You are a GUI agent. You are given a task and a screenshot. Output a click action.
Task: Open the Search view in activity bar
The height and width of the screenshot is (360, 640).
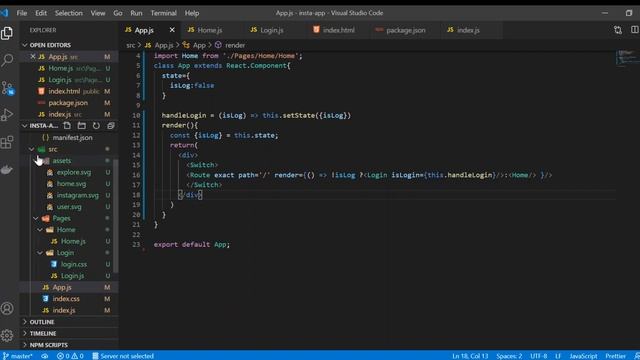pos(7,60)
